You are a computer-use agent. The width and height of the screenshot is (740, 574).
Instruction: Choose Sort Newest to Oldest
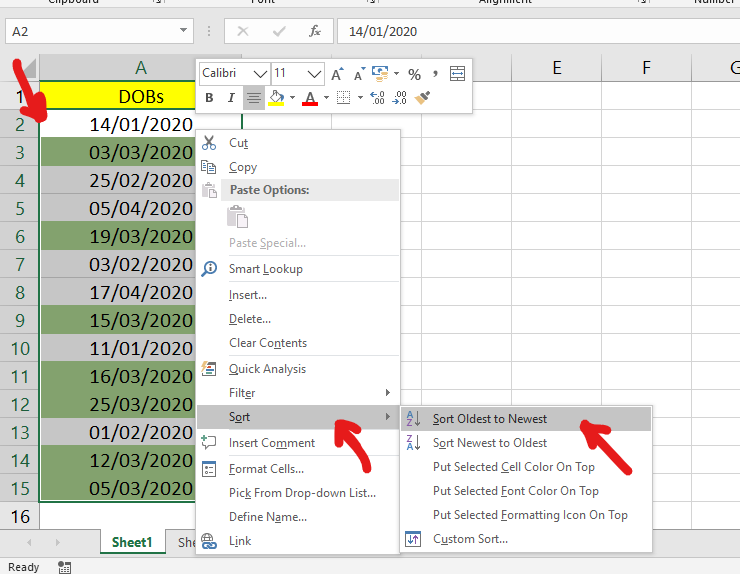pos(526,443)
